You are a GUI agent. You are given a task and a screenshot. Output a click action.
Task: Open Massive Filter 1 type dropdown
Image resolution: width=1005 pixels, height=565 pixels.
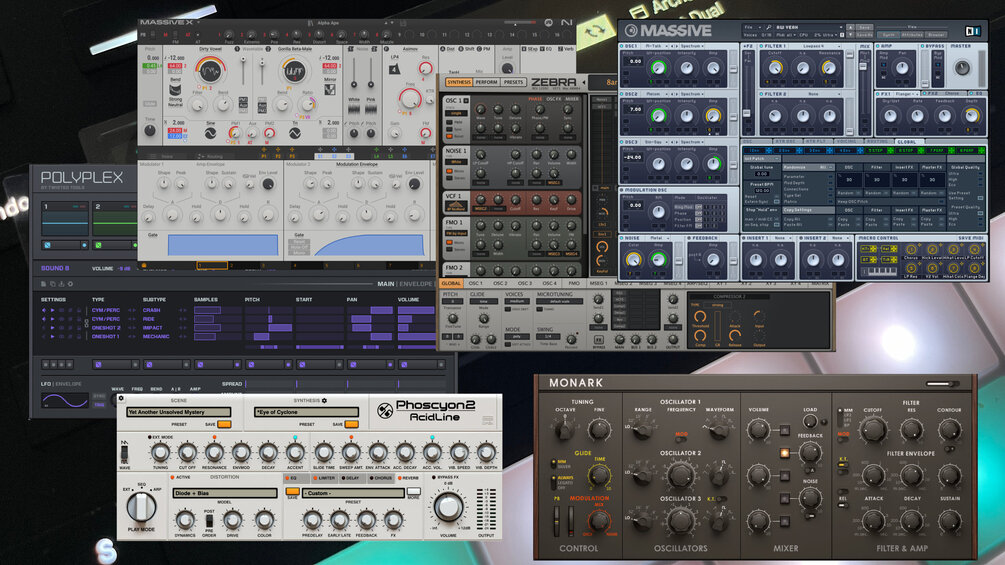[x=813, y=46]
